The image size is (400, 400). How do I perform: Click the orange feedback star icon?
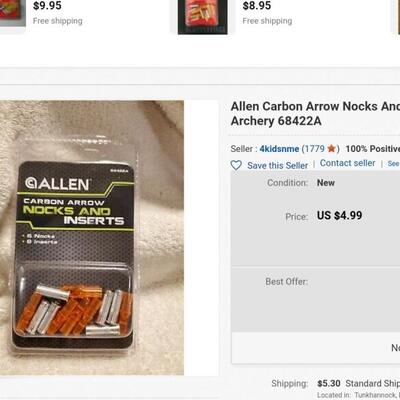pyautogui.click(x=331, y=148)
